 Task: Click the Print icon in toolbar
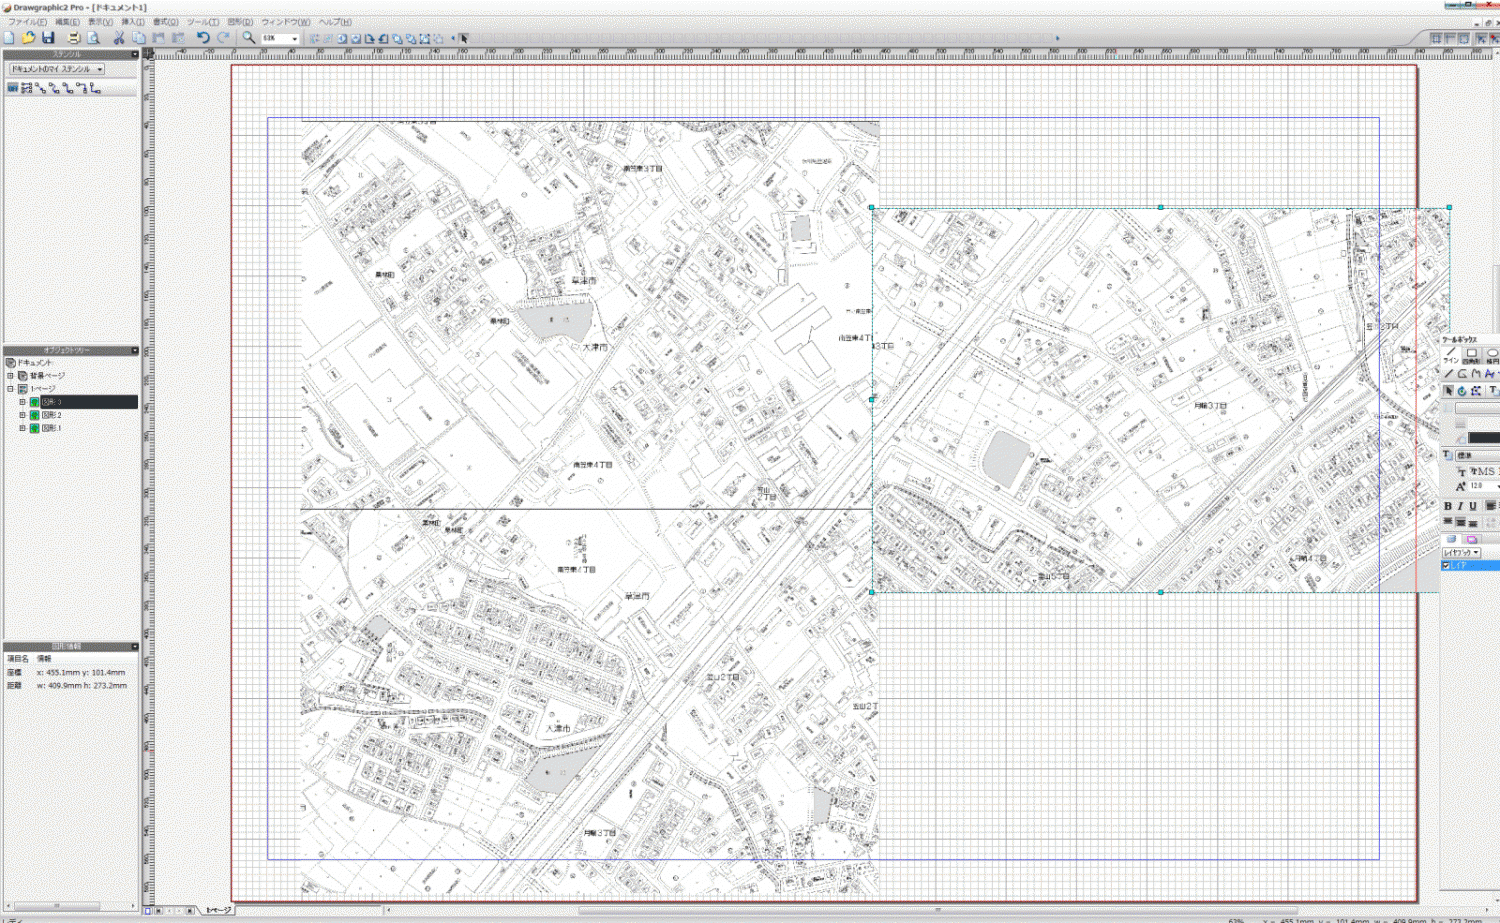point(73,38)
